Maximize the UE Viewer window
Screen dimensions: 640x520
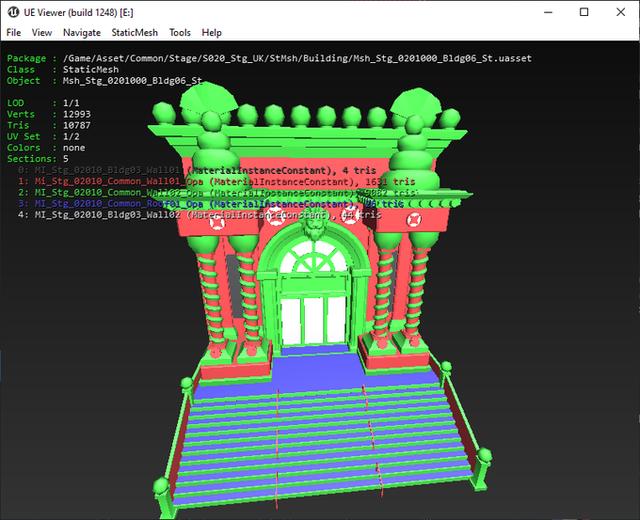(583, 11)
